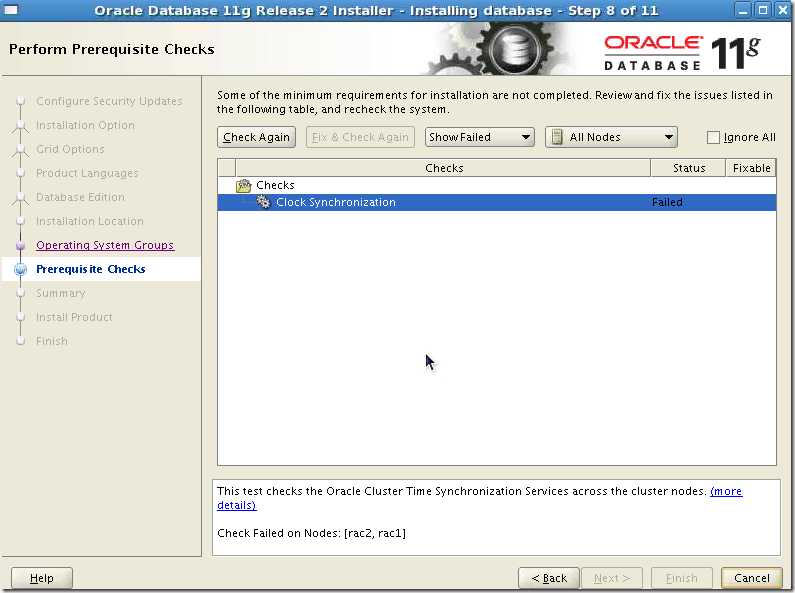The width and height of the screenshot is (795, 593).
Task: Click the Clock Synchronization gear icon
Action: [x=263, y=202]
